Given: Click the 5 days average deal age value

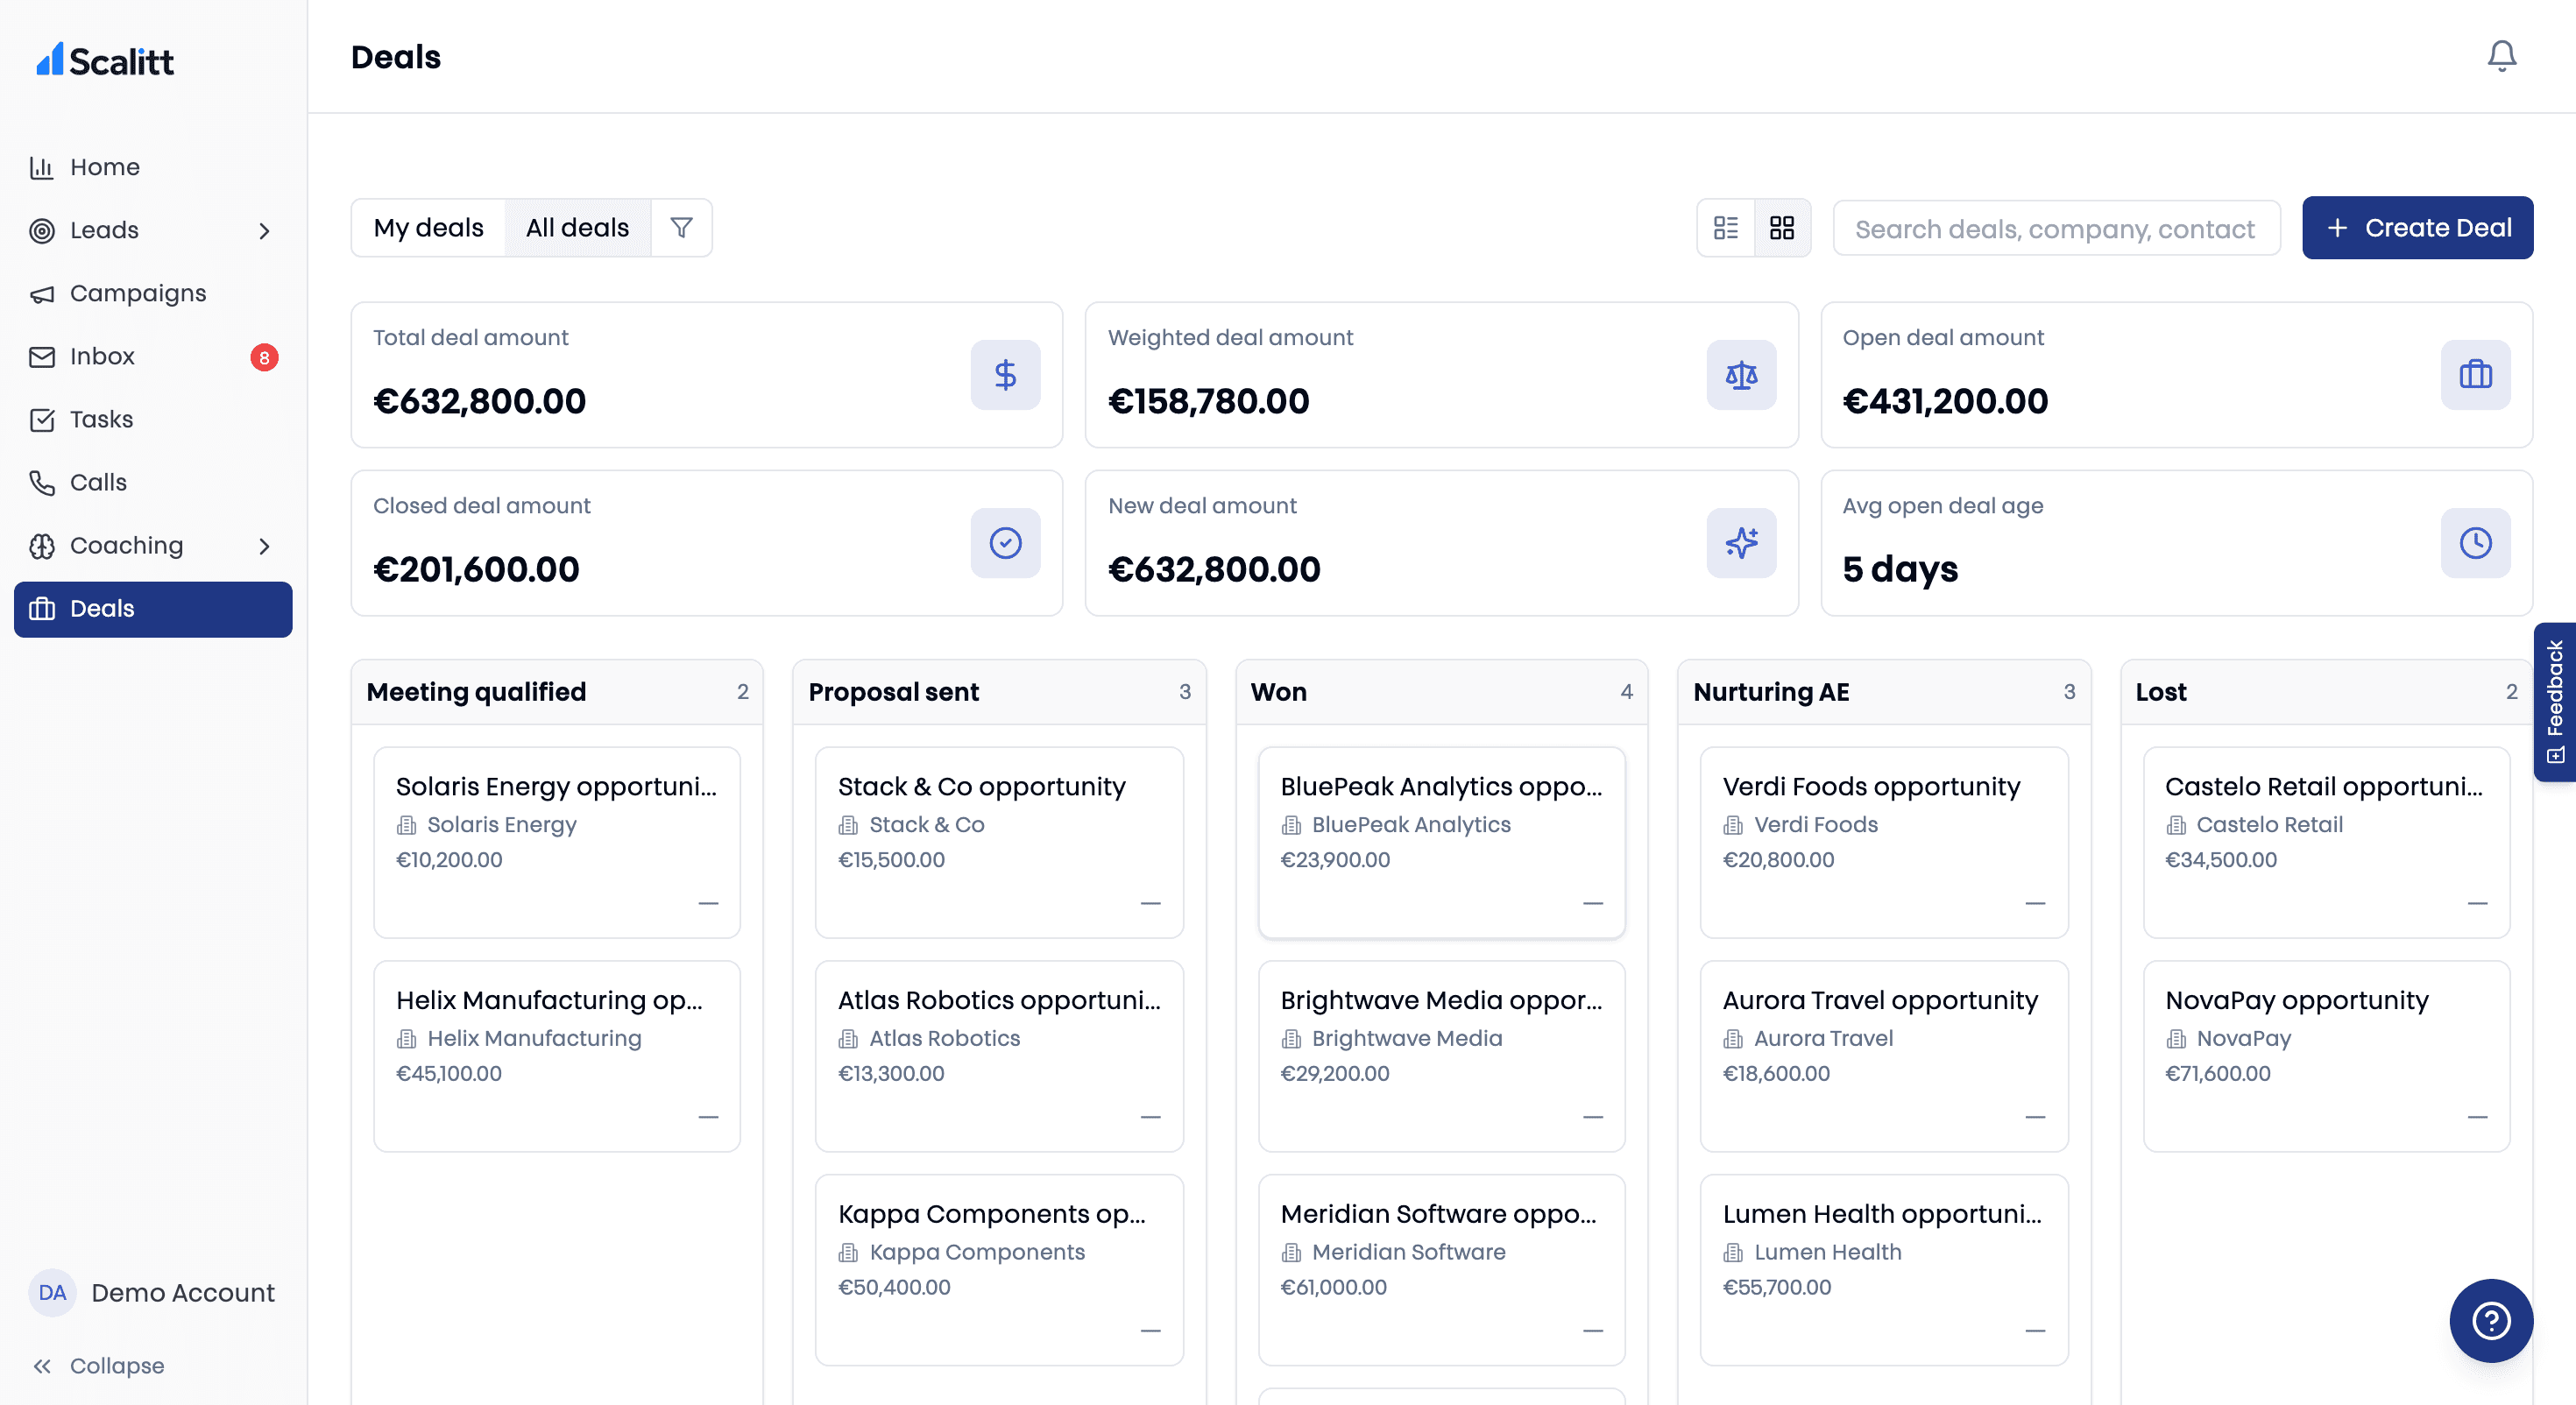Looking at the screenshot, I should click(x=1900, y=569).
